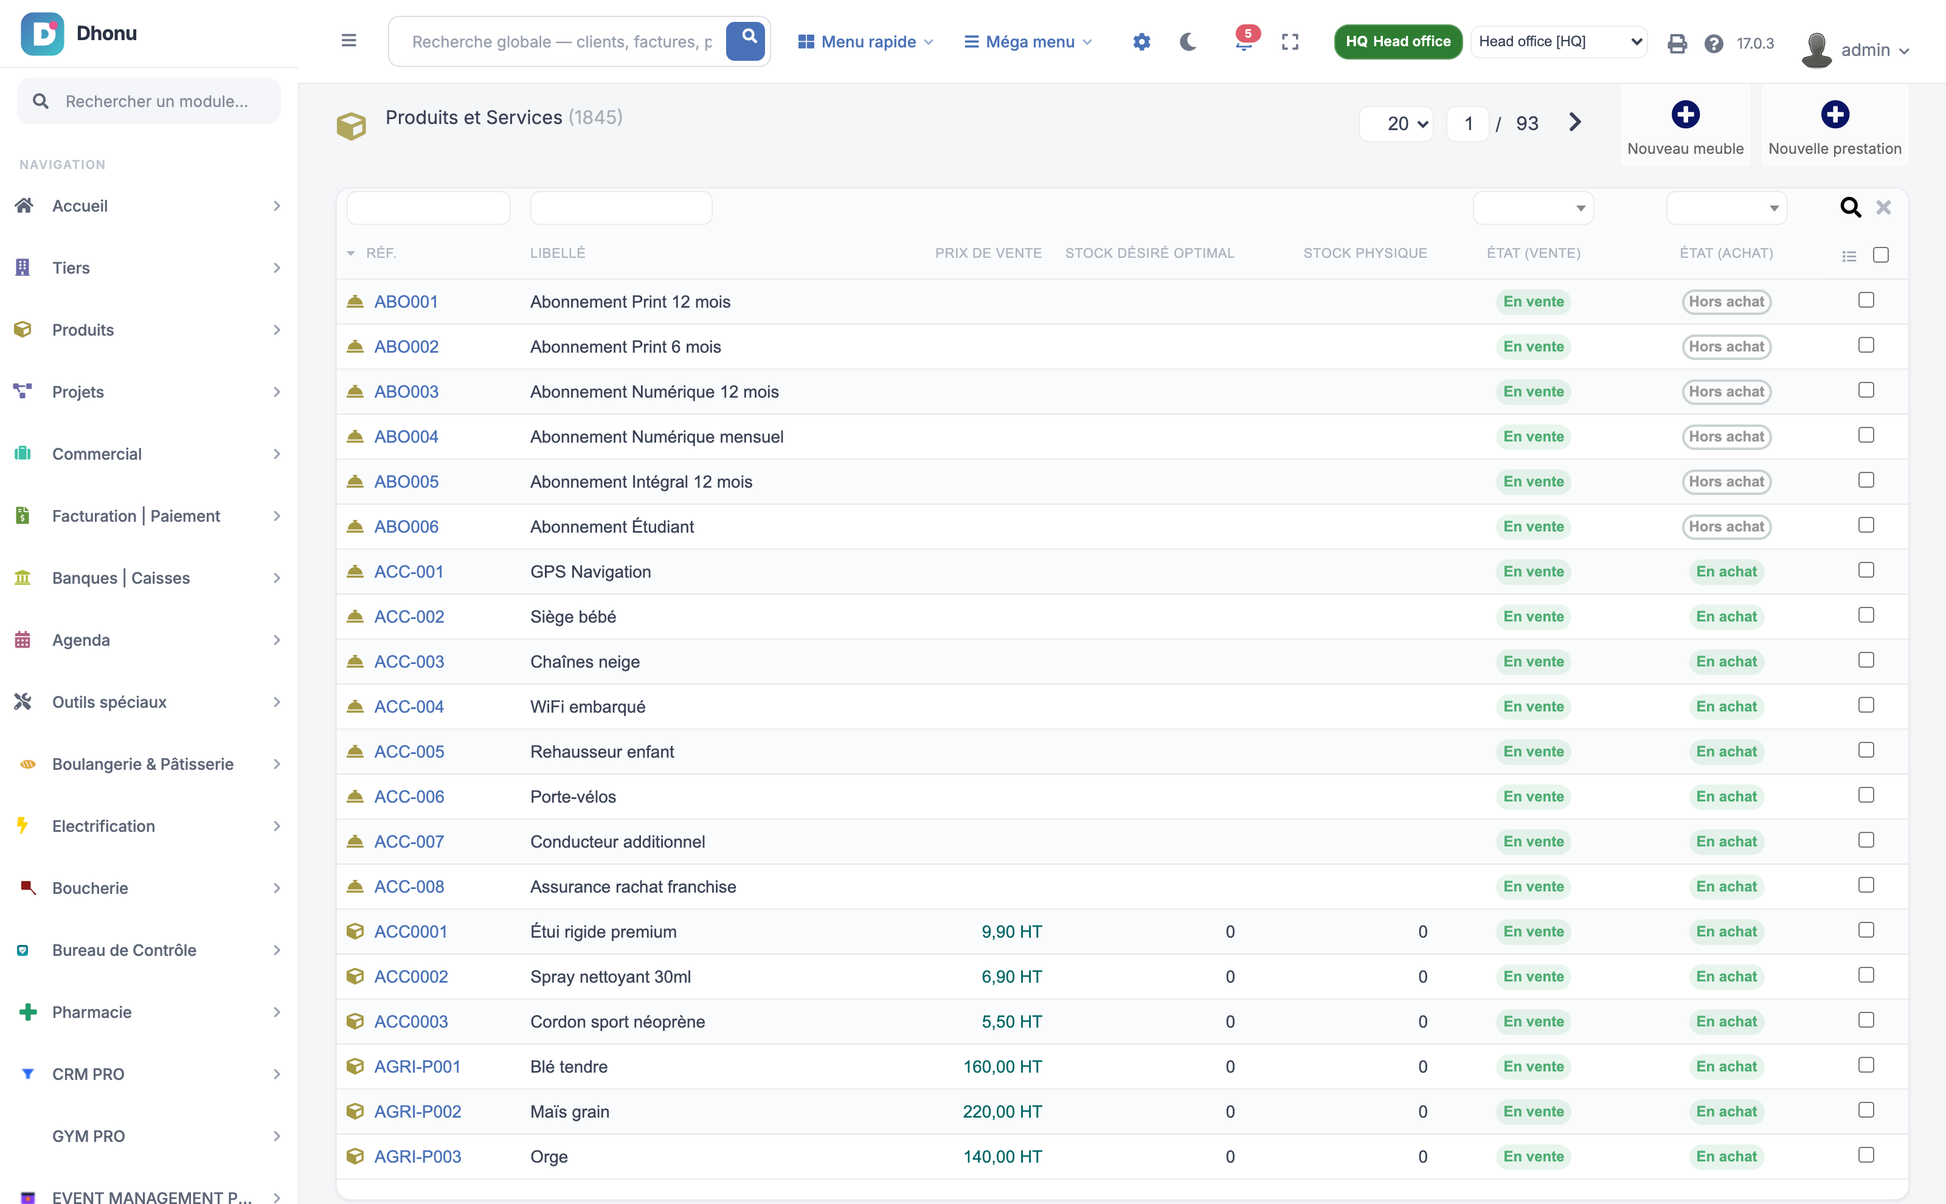Click the fullscreen icon

click(1290, 42)
